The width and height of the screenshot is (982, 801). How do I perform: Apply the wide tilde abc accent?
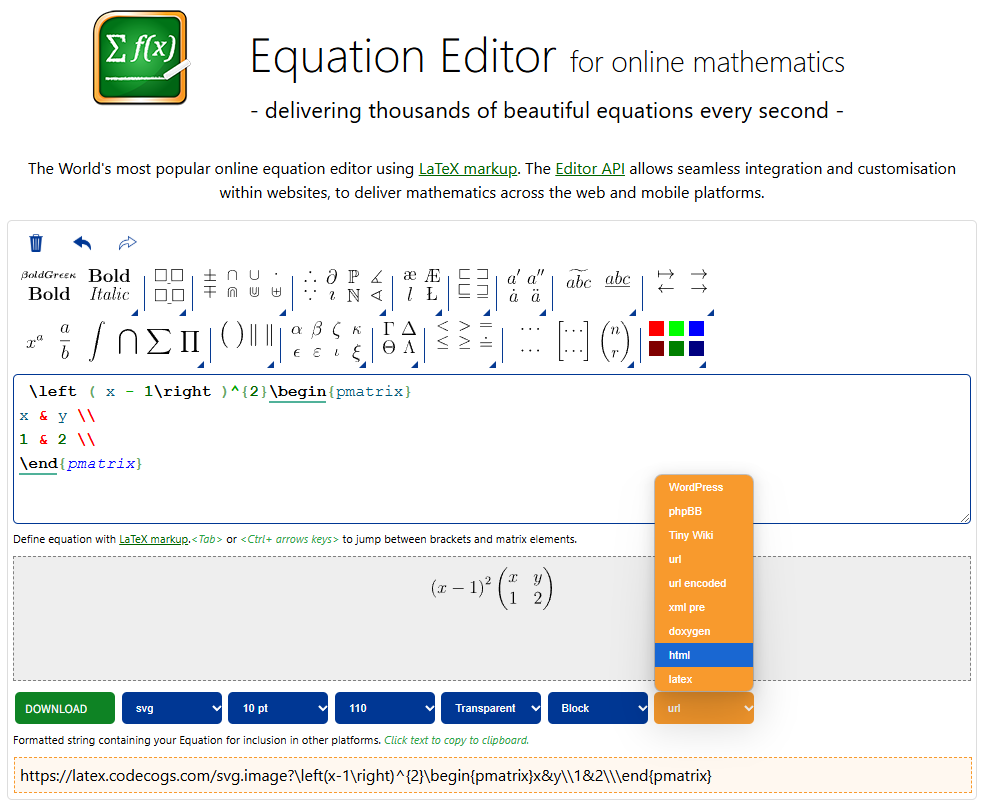coord(579,279)
